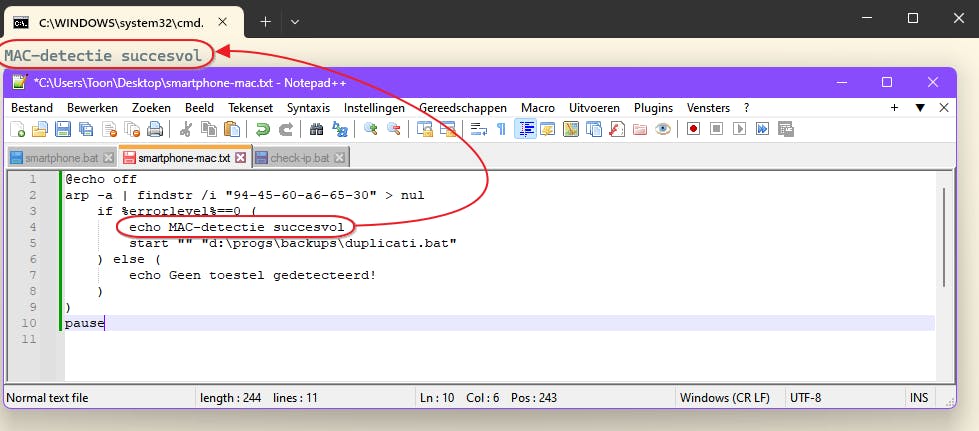The width and height of the screenshot is (979, 431).
Task: Toggle Show All Characters pilcrow icon
Action: point(501,129)
